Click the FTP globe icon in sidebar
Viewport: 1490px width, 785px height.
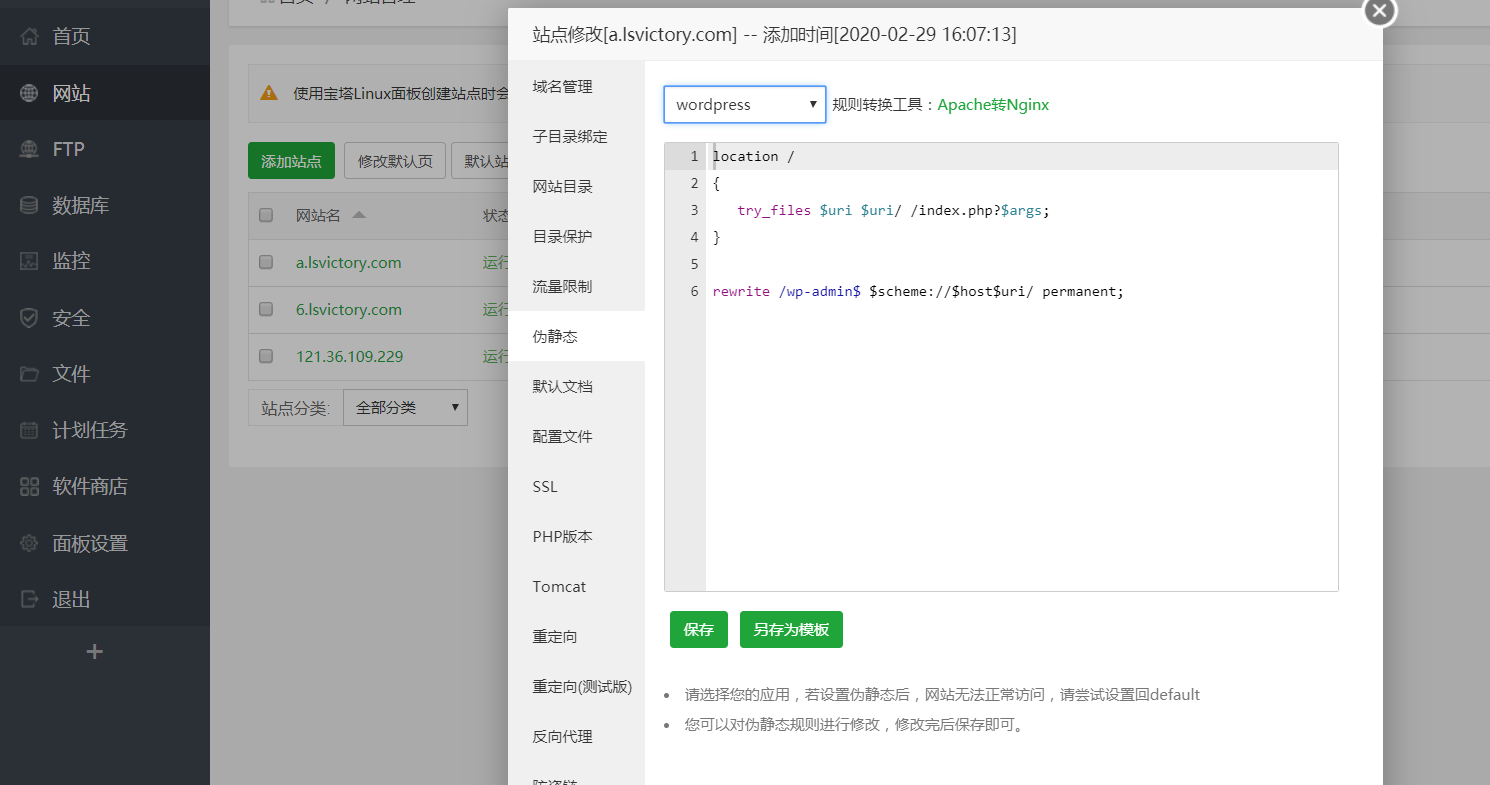click(30, 149)
